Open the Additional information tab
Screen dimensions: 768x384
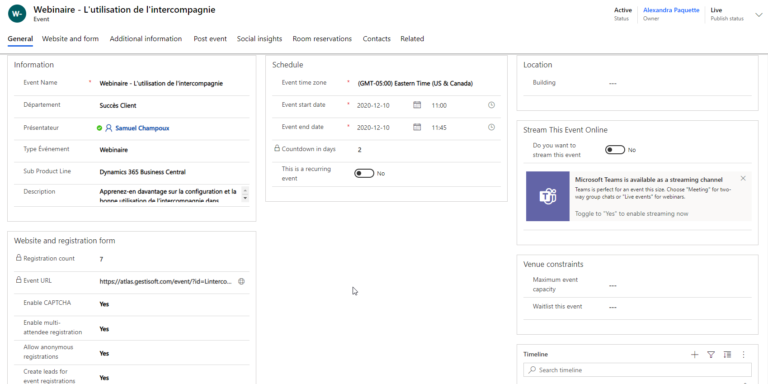(146, 39)
